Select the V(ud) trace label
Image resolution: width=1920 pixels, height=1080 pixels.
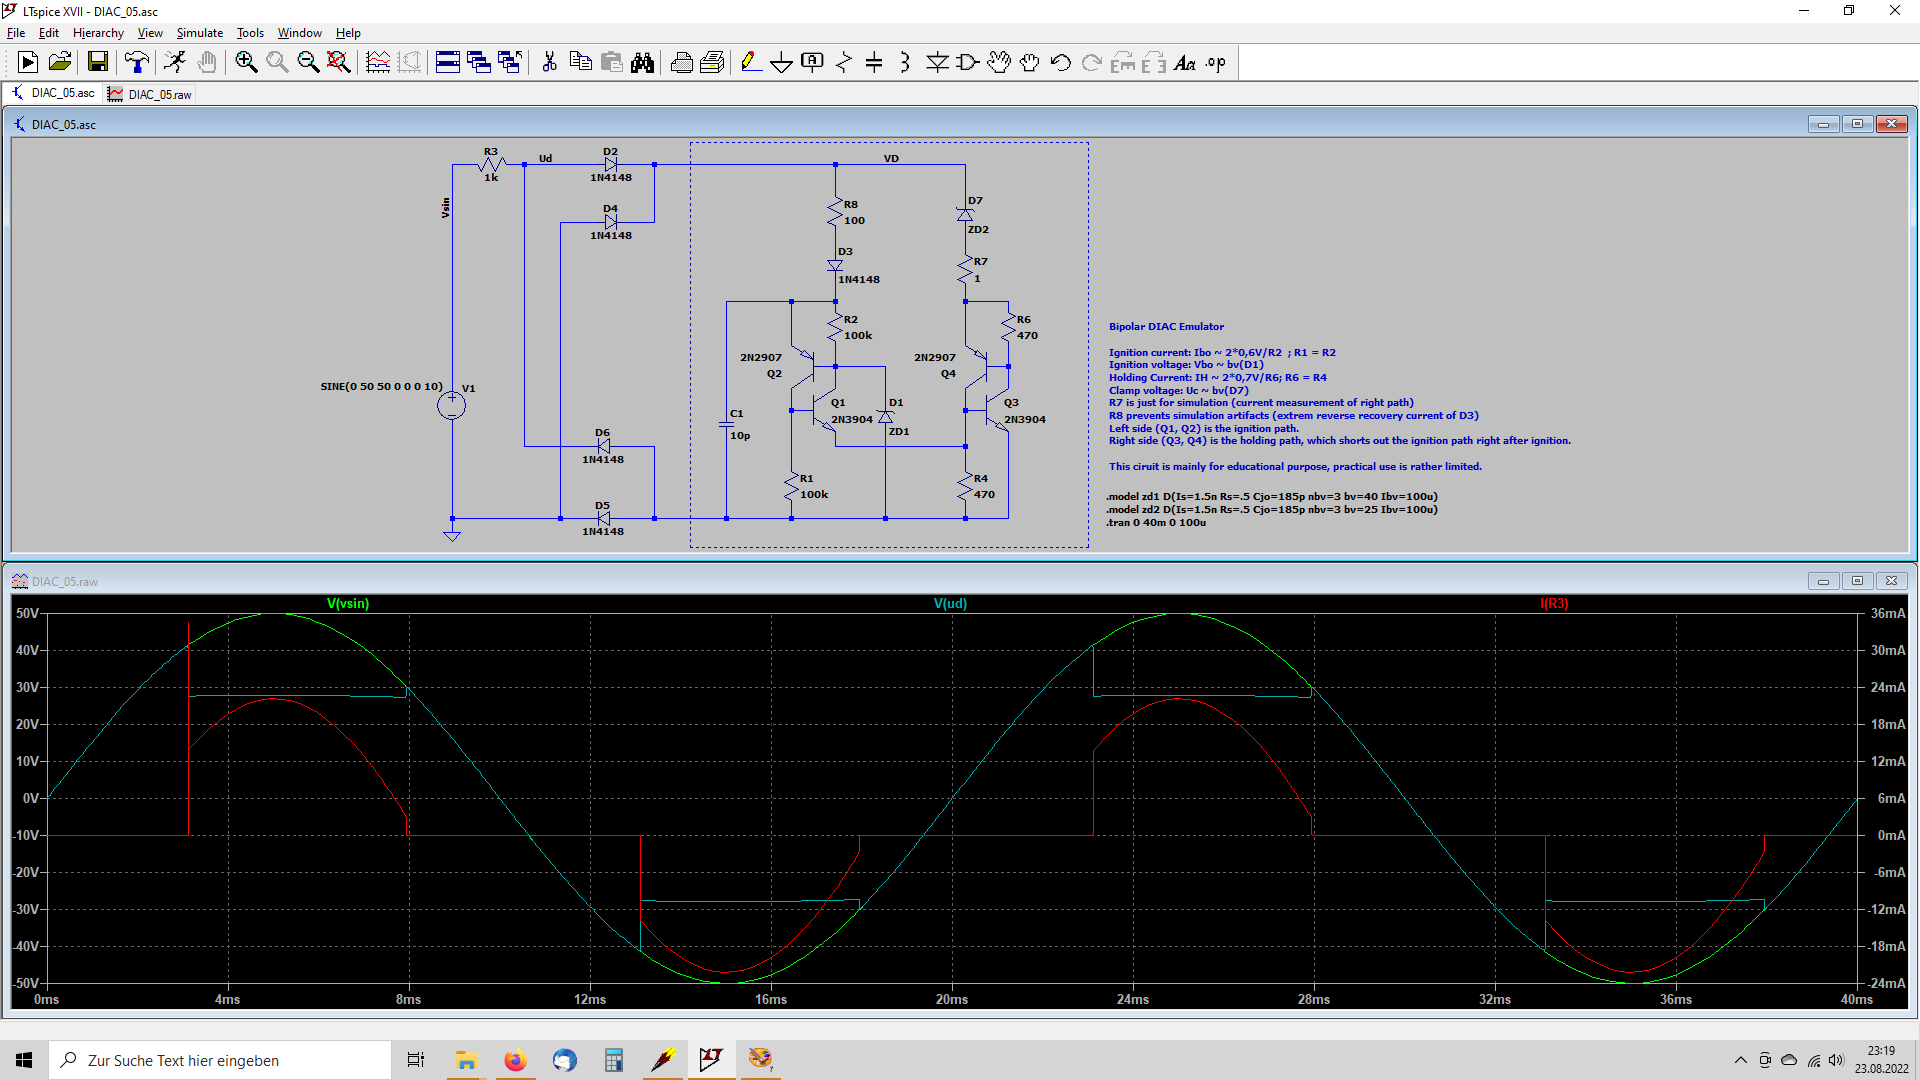[x=950, y=603]
